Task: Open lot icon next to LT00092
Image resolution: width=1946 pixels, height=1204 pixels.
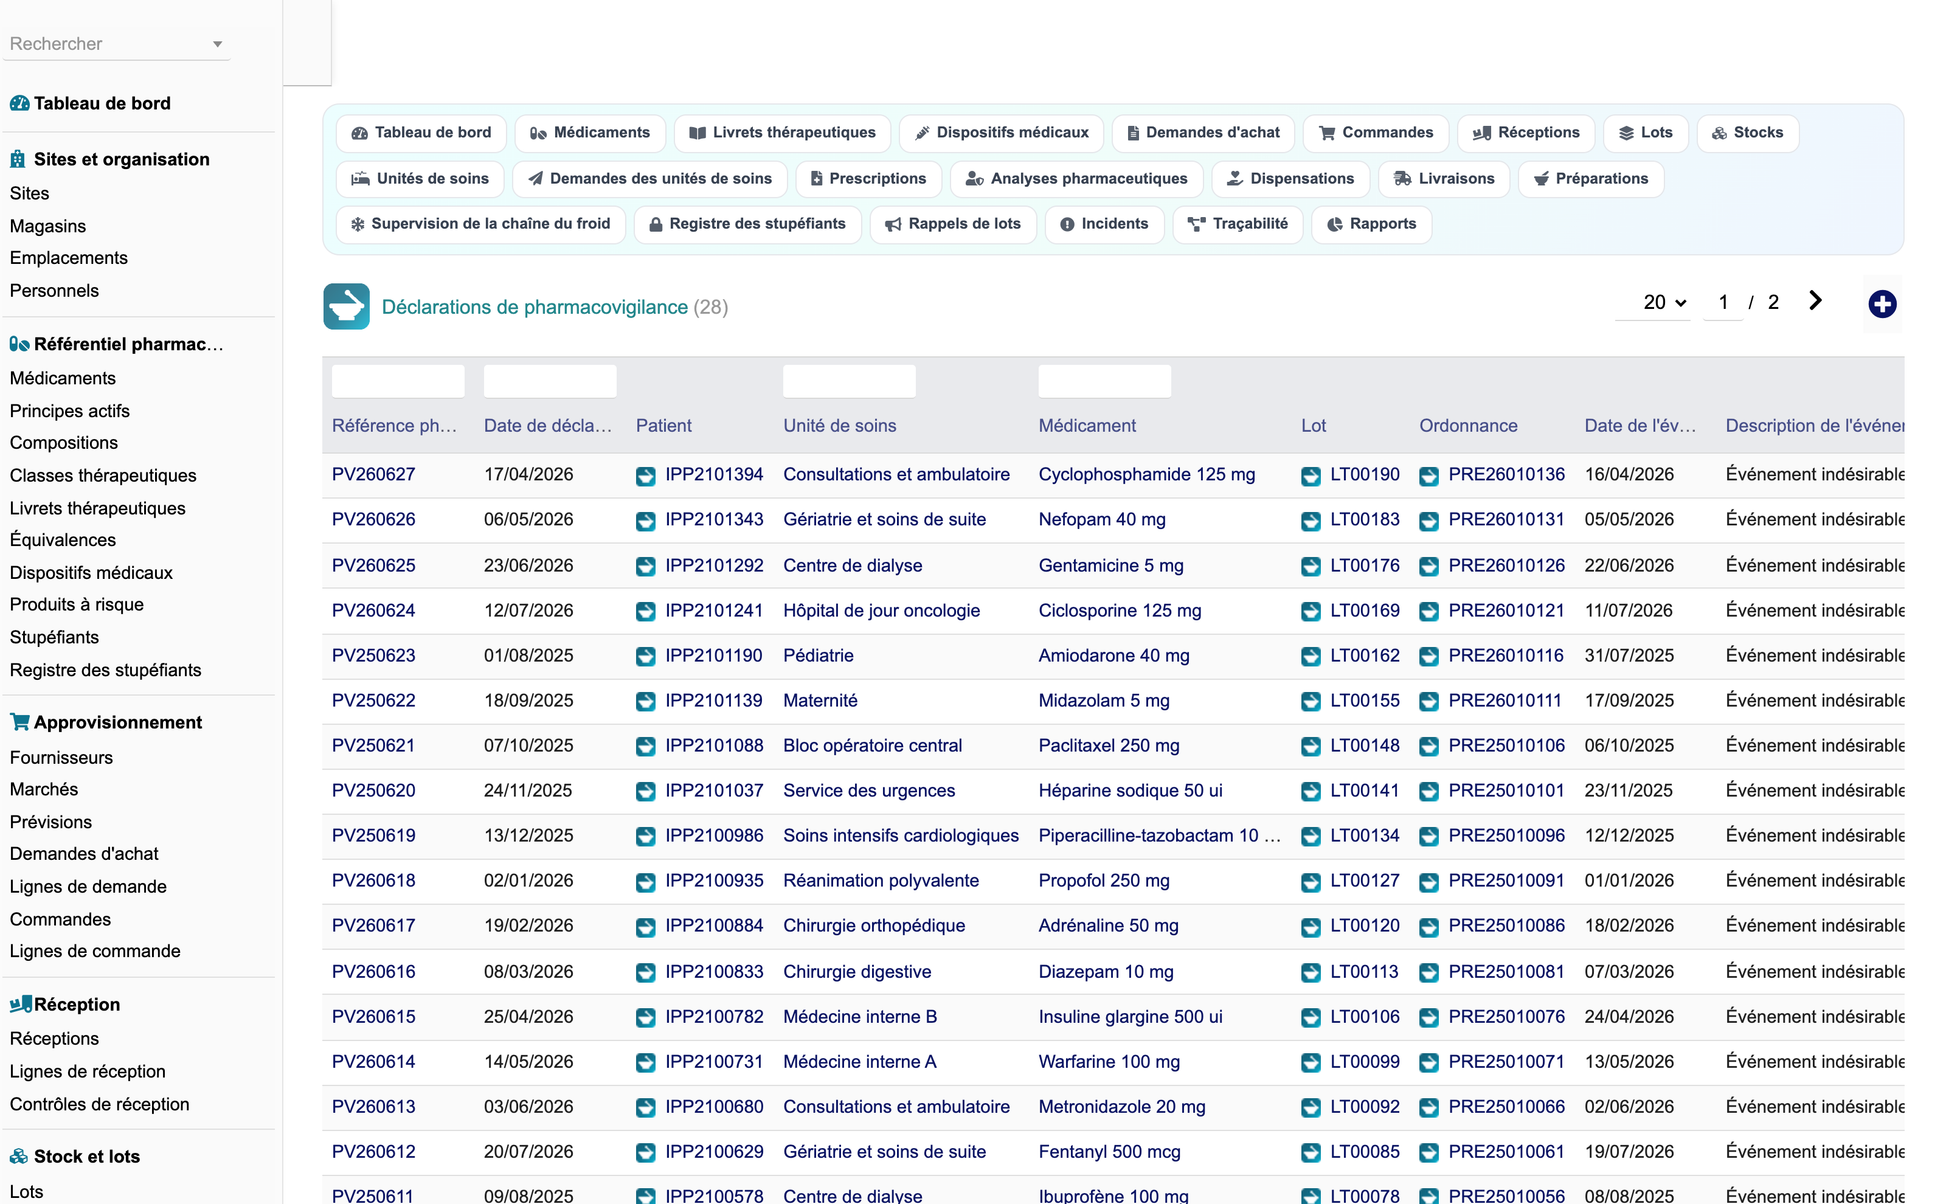Action: (1311, 1108)
